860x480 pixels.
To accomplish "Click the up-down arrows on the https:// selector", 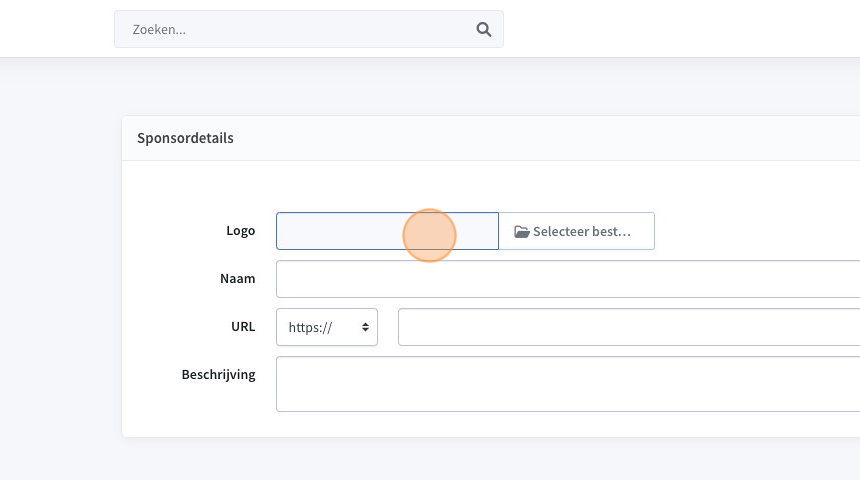I will point(365,327).
